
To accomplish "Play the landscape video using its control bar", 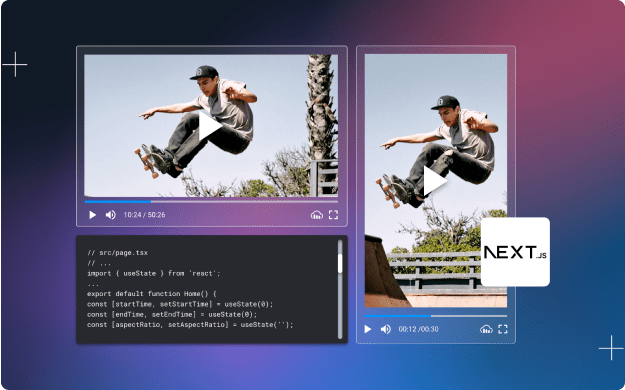I will pyautogui.click(x=92, y=215).
